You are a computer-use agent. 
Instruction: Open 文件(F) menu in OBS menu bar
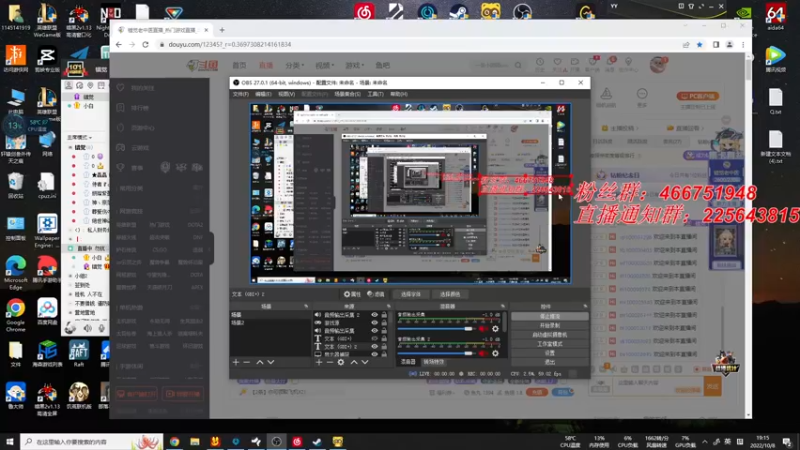(x=240, y=94)
